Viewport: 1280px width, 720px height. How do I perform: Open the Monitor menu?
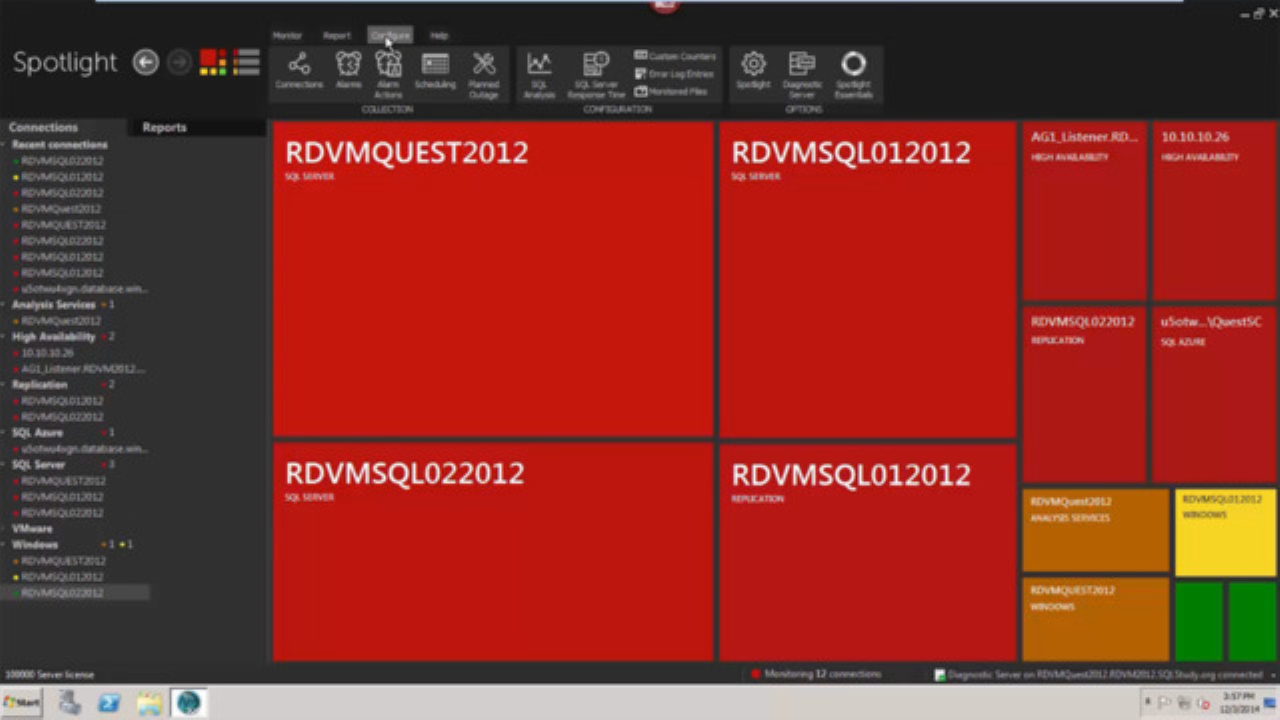coord(287,35)
